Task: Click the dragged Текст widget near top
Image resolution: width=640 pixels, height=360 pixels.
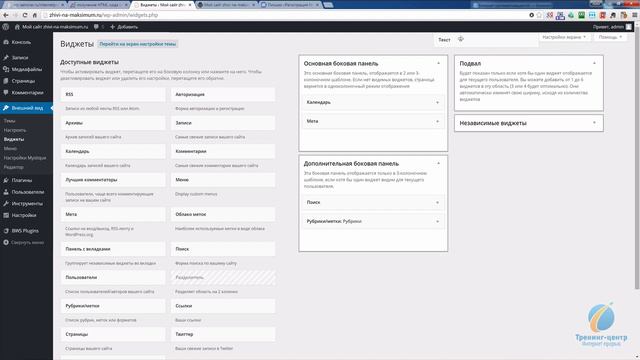Action: (486, 40)
